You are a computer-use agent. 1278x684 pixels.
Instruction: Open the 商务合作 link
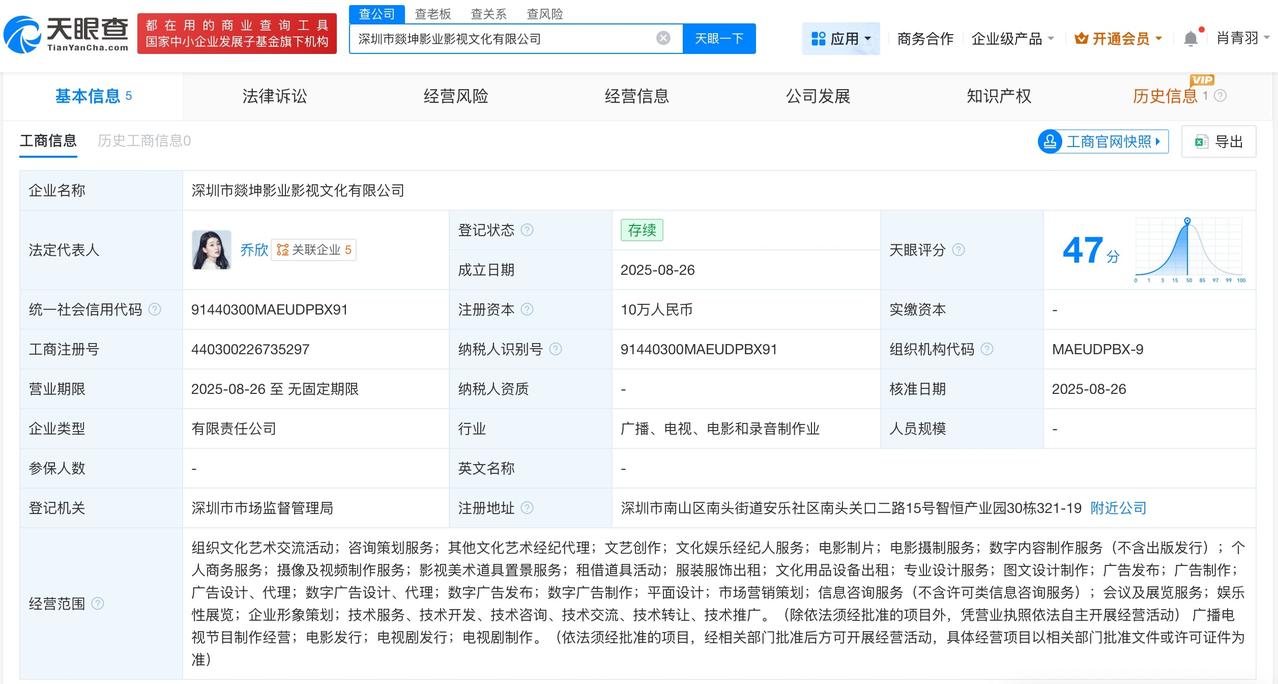925,38
